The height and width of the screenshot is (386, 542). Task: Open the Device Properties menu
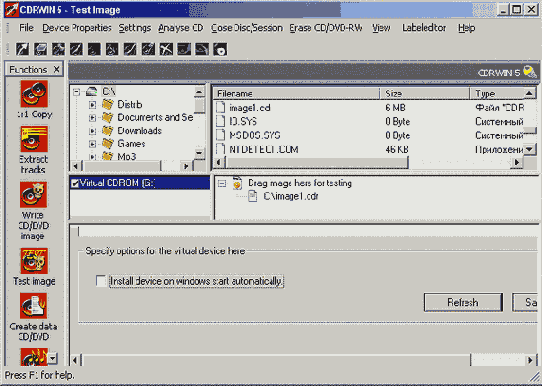click(77, 28)
